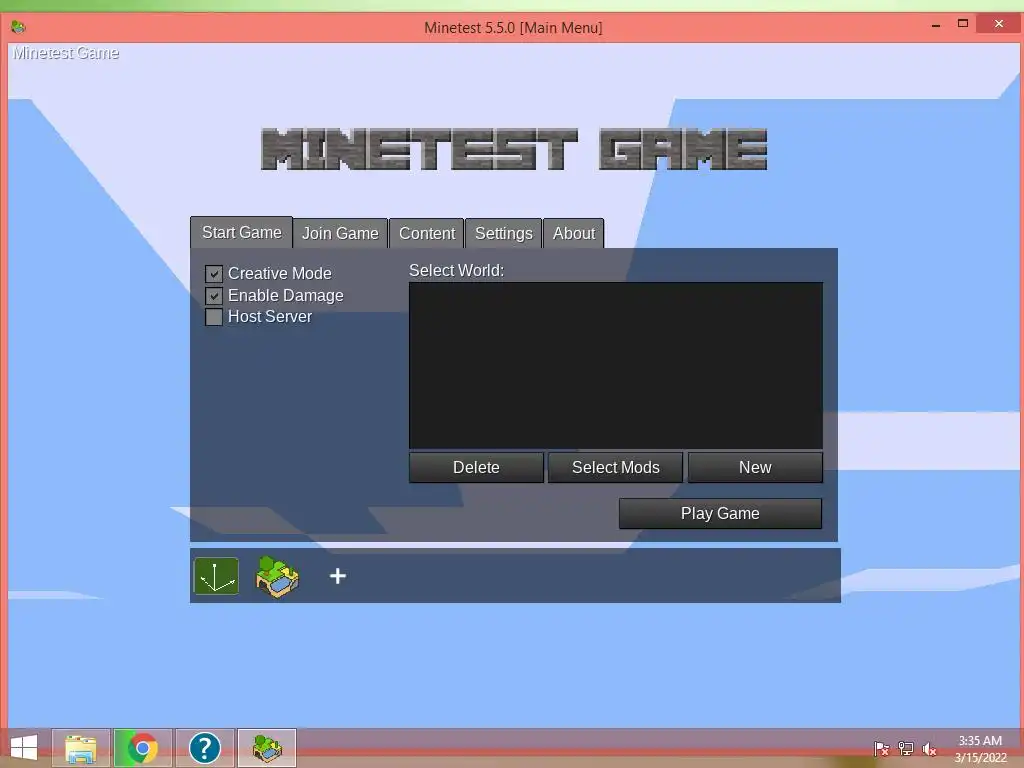The height and width of the screenshot is (768, 1024).
Task: Click the taskbar clock showing 3:35 AM
Action: [980, 748]
